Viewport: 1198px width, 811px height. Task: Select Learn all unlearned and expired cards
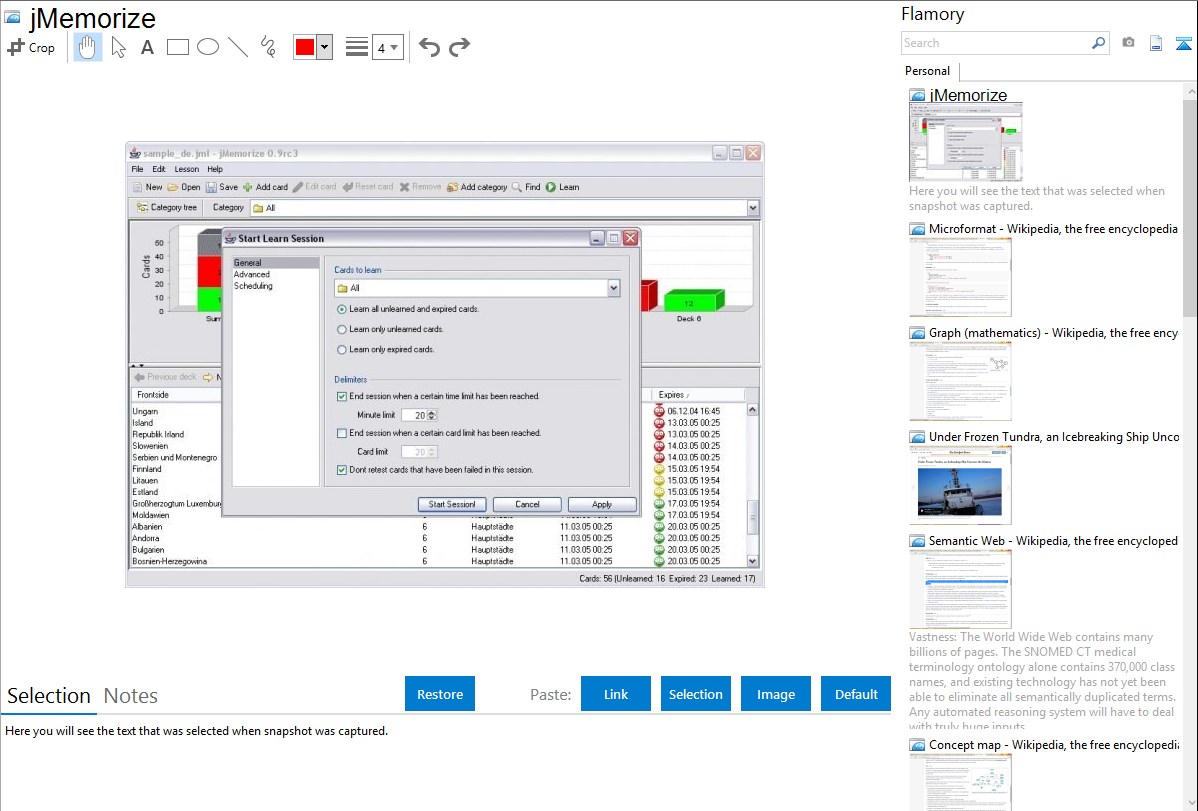(x=342, y=310)
